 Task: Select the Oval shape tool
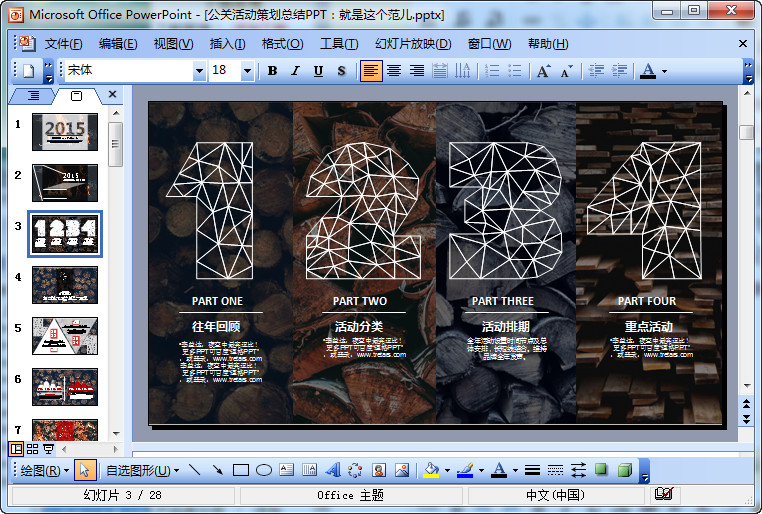coord(264,470)
